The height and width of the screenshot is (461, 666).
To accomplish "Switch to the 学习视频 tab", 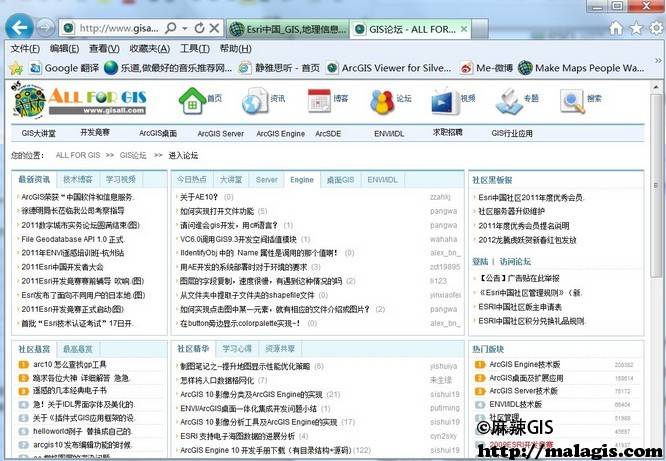I will tap(121, 180).
